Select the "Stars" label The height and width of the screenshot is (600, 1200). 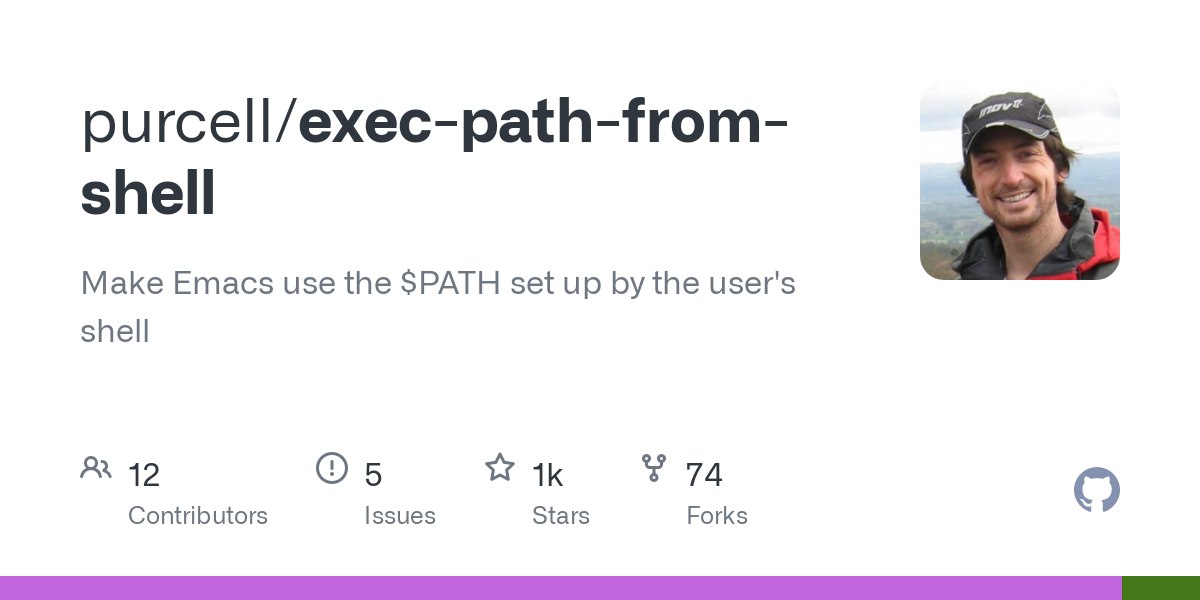[561, 516]
